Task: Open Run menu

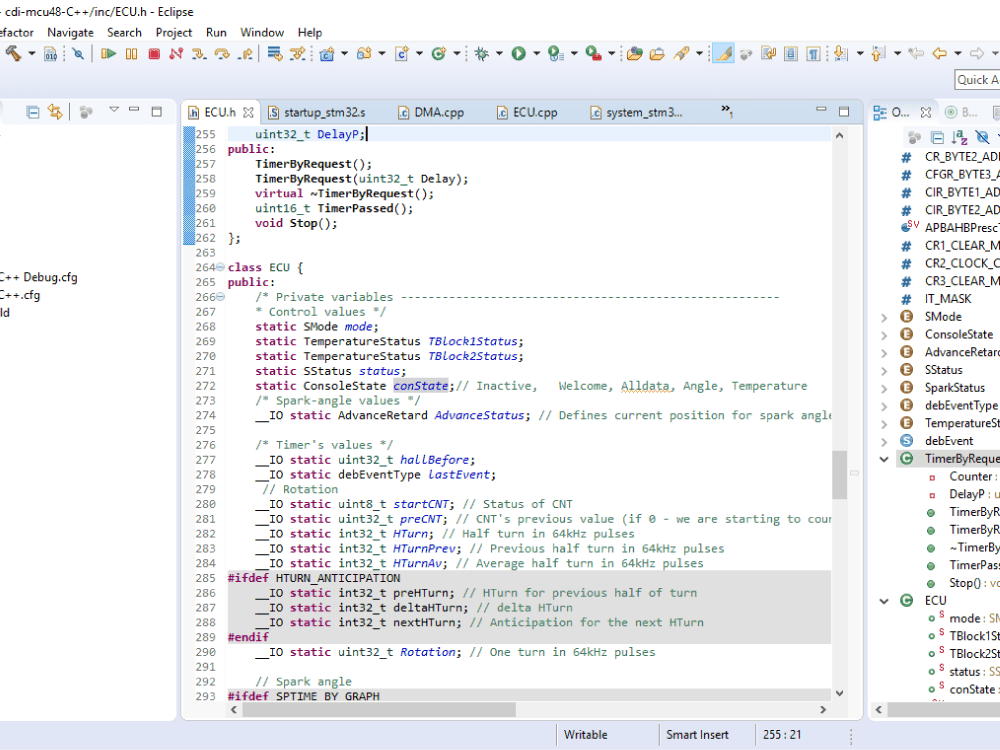Action: [216, 33]
